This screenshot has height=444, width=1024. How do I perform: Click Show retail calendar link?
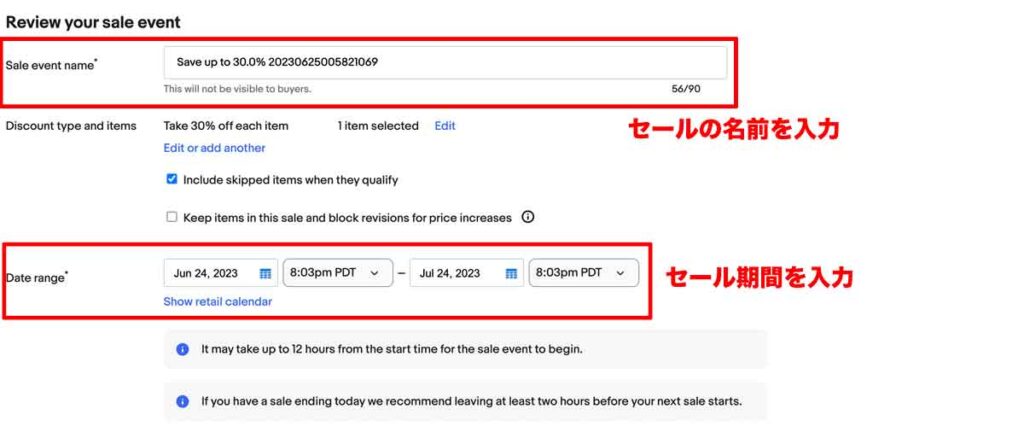217,302
